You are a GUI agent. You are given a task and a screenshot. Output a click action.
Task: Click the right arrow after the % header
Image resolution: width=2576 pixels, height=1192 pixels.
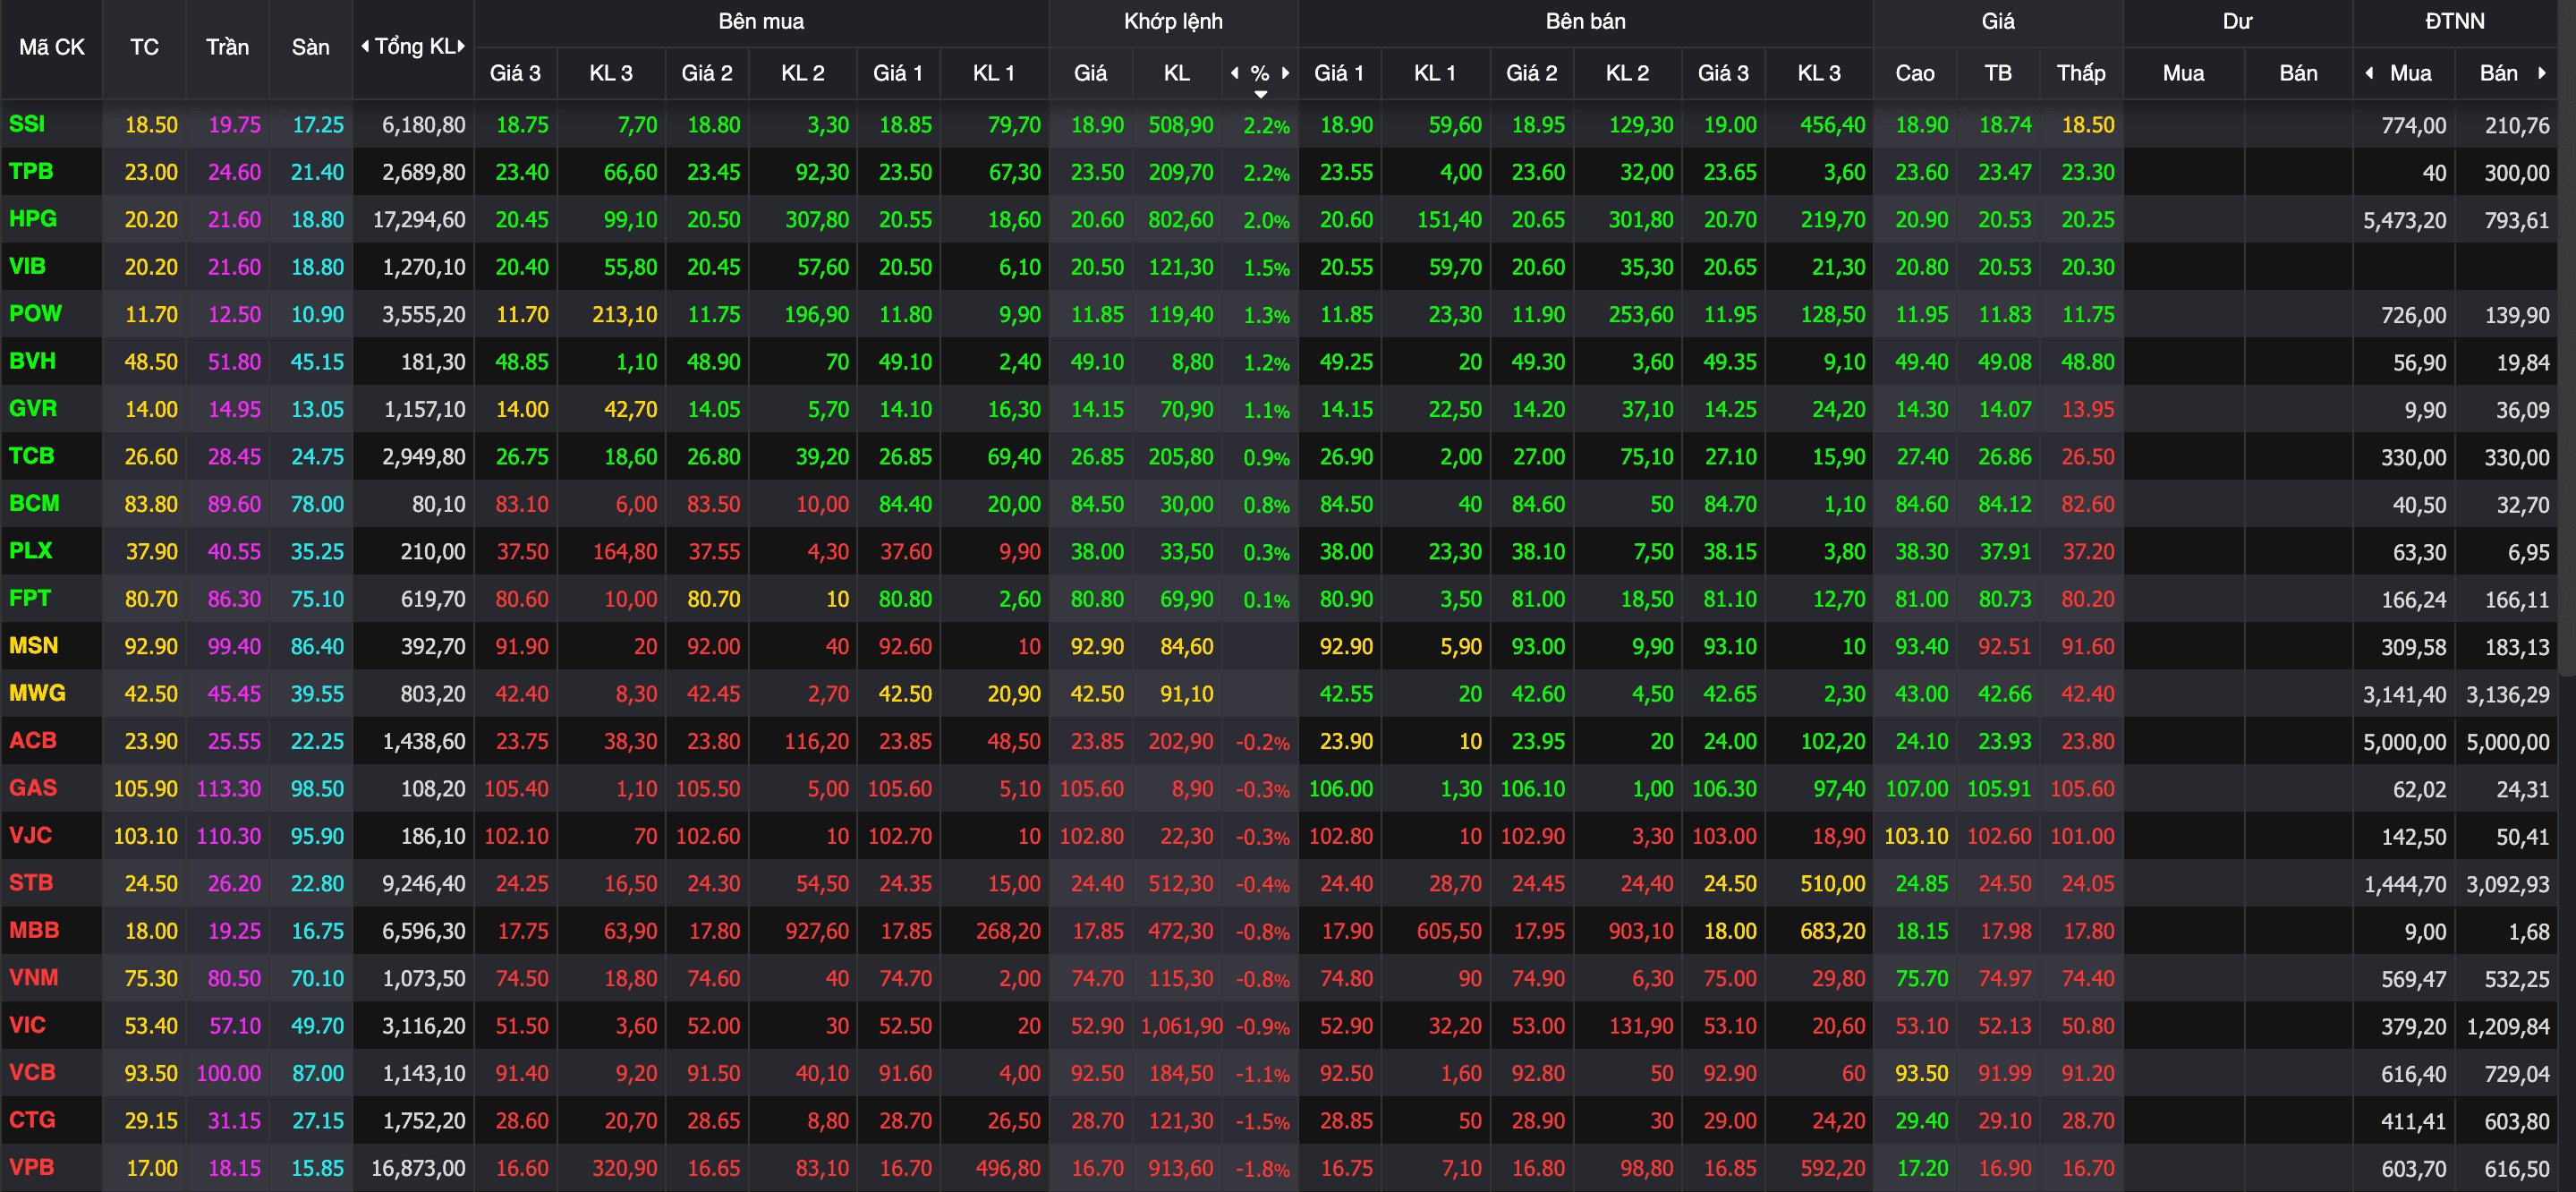click(x=1285, y=72)
